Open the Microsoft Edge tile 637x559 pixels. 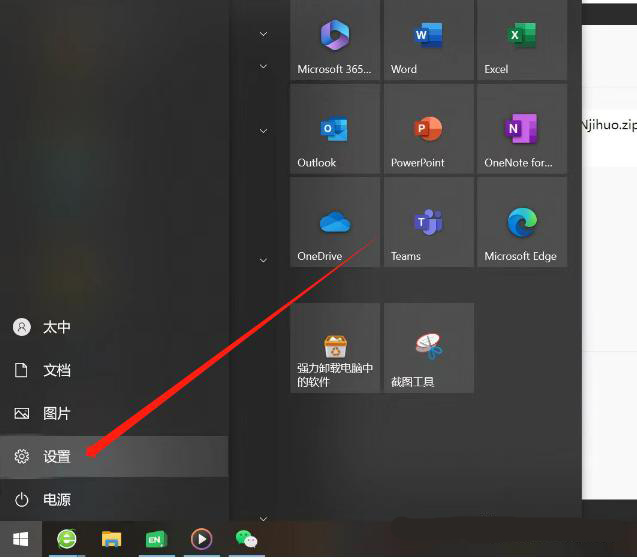click(x=522, y=222)
